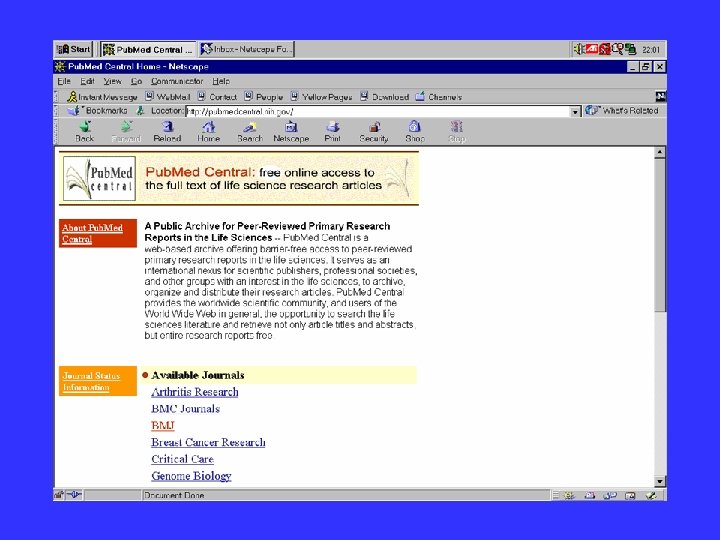The image size is (720, 540).
Task: Open Breast Cancer Research link
Action: (208, 442)
